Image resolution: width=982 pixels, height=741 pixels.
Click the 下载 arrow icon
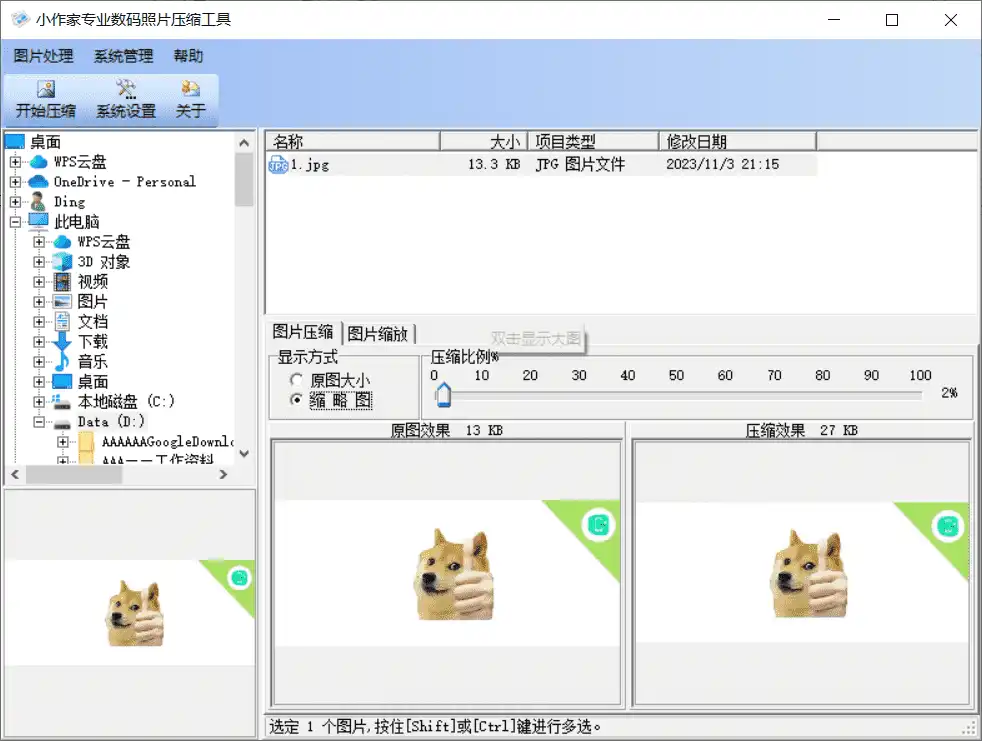(x=62, y=342)
